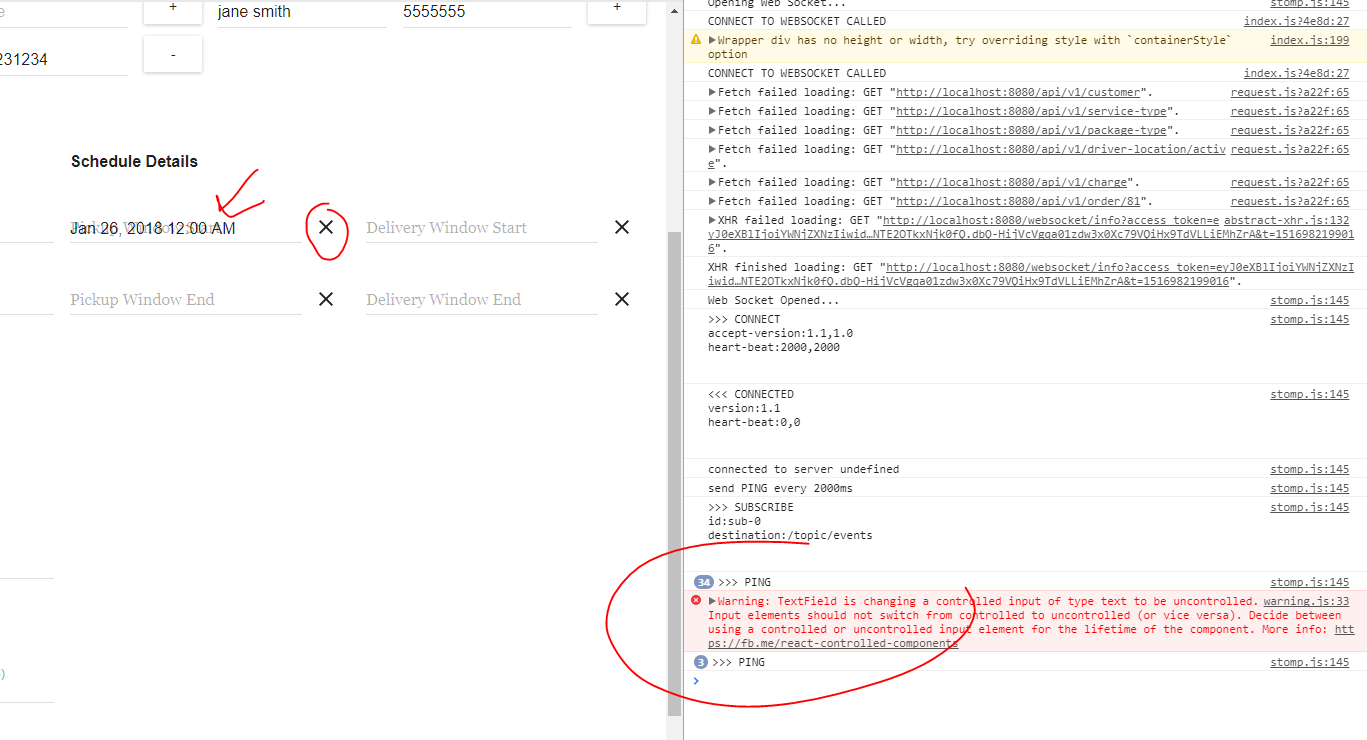Select the destination:/topic/events console text
This screenshot has width=1367, height=740.
pos(790,535)
